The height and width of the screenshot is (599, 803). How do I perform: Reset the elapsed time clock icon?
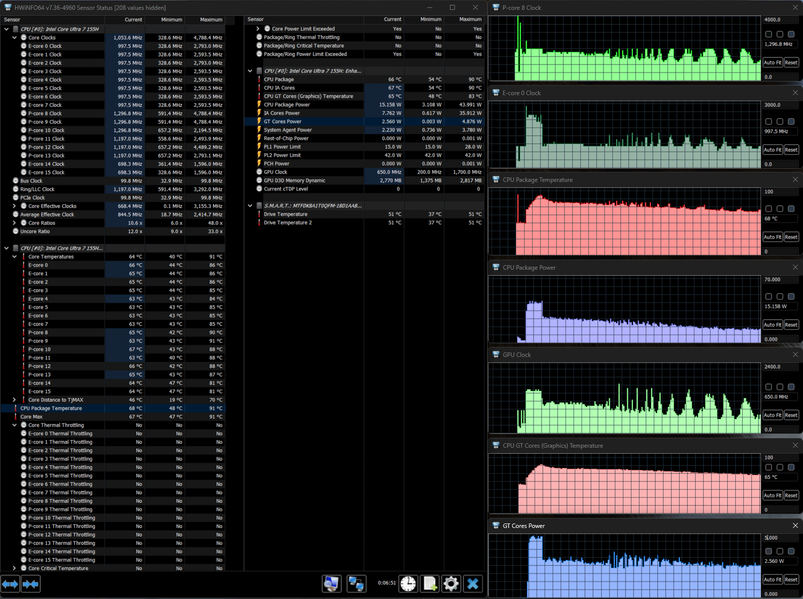(x=408, y=584)
